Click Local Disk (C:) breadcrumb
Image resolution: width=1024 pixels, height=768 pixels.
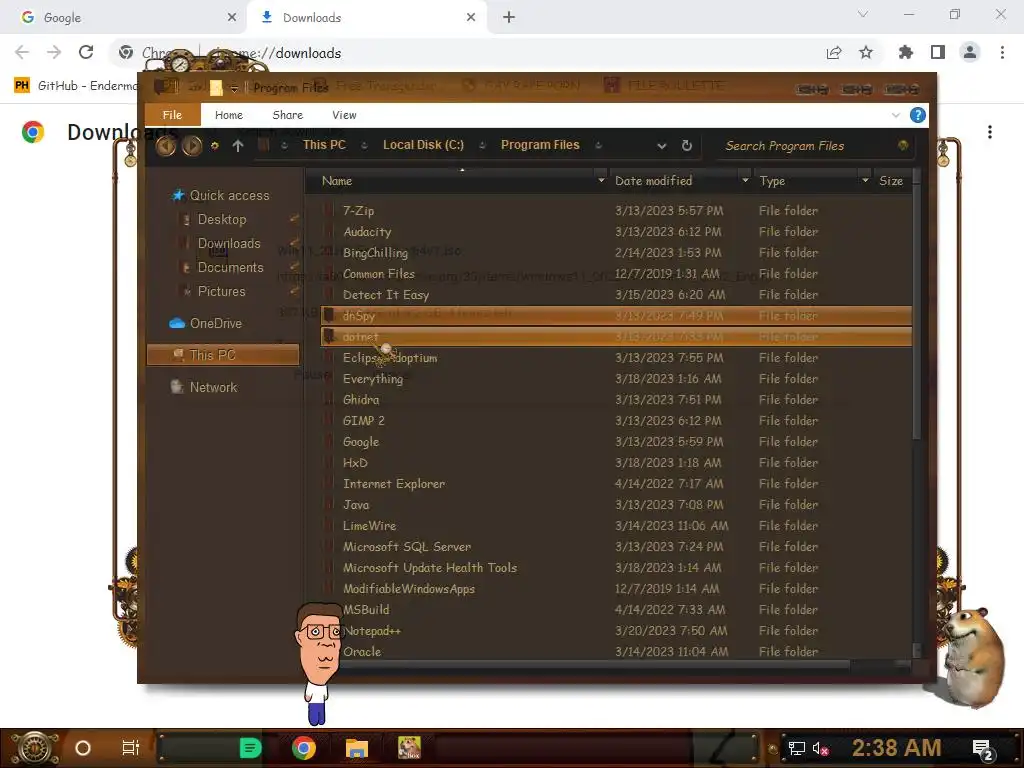point(423,145)
